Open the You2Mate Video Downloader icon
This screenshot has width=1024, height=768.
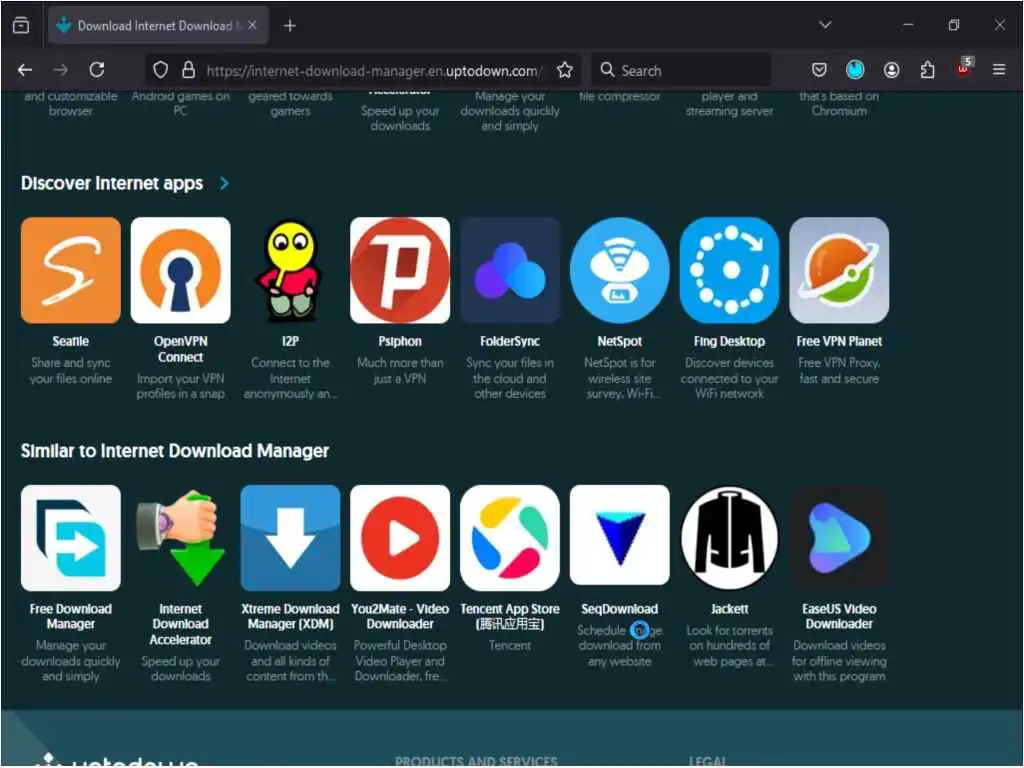400,537
